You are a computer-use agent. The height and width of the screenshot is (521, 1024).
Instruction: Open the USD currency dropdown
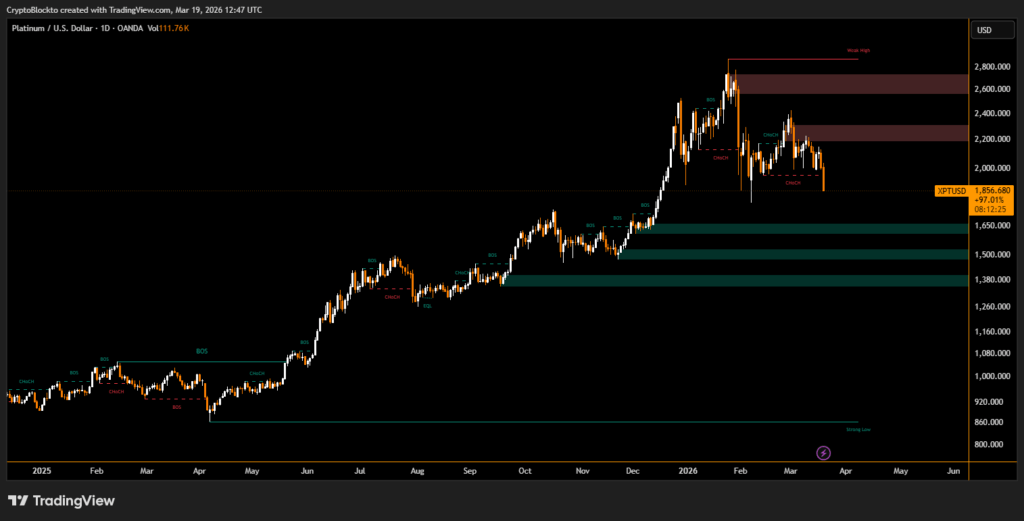(983, 30)
